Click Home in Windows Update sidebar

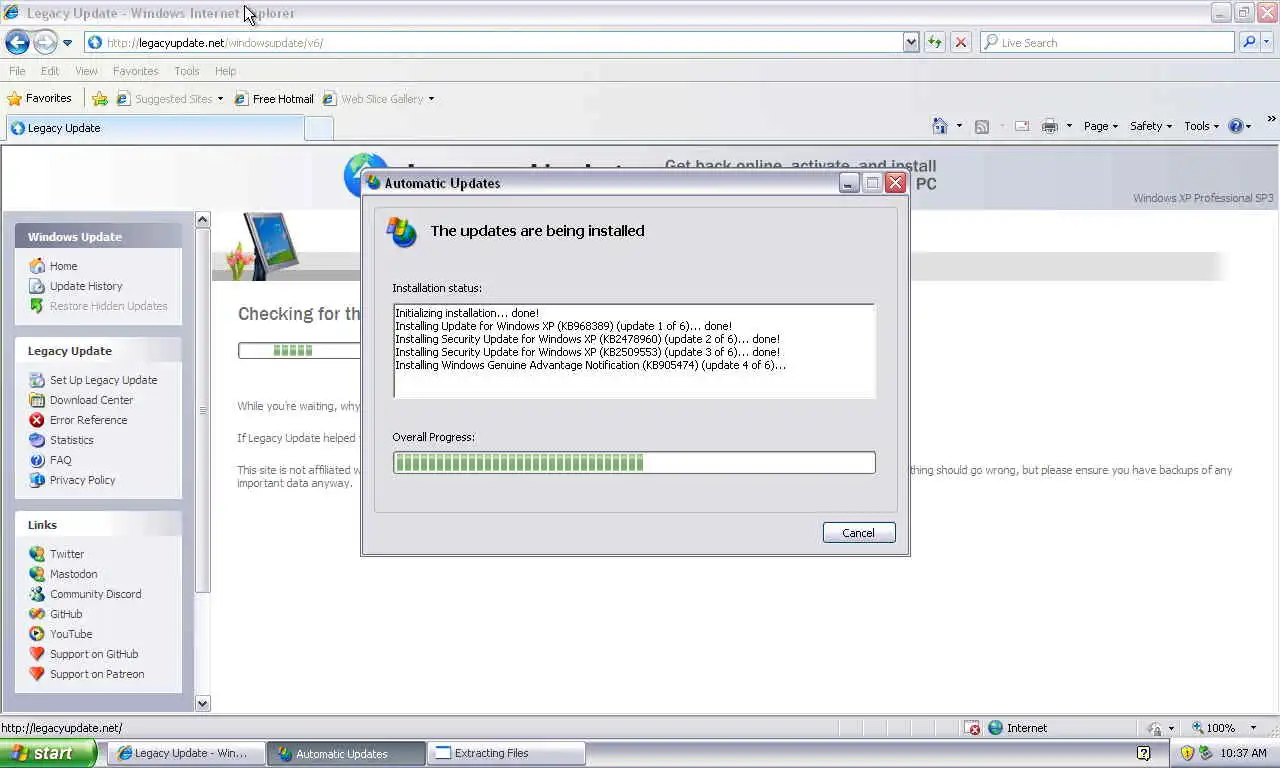63,266
